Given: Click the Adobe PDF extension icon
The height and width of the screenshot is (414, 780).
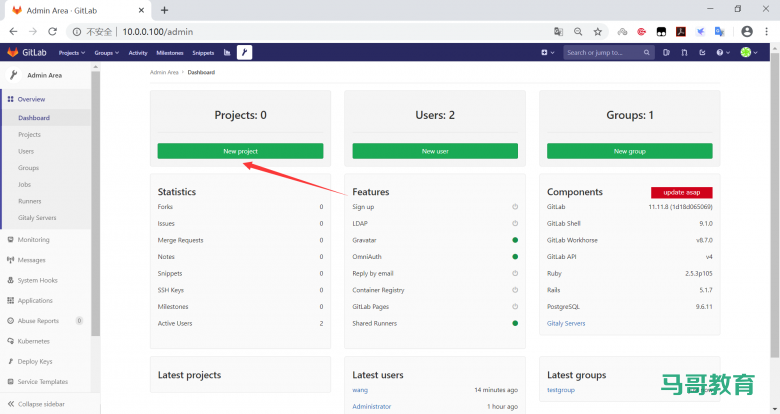Looking at the screenshot, I should (x=681, y=31).
